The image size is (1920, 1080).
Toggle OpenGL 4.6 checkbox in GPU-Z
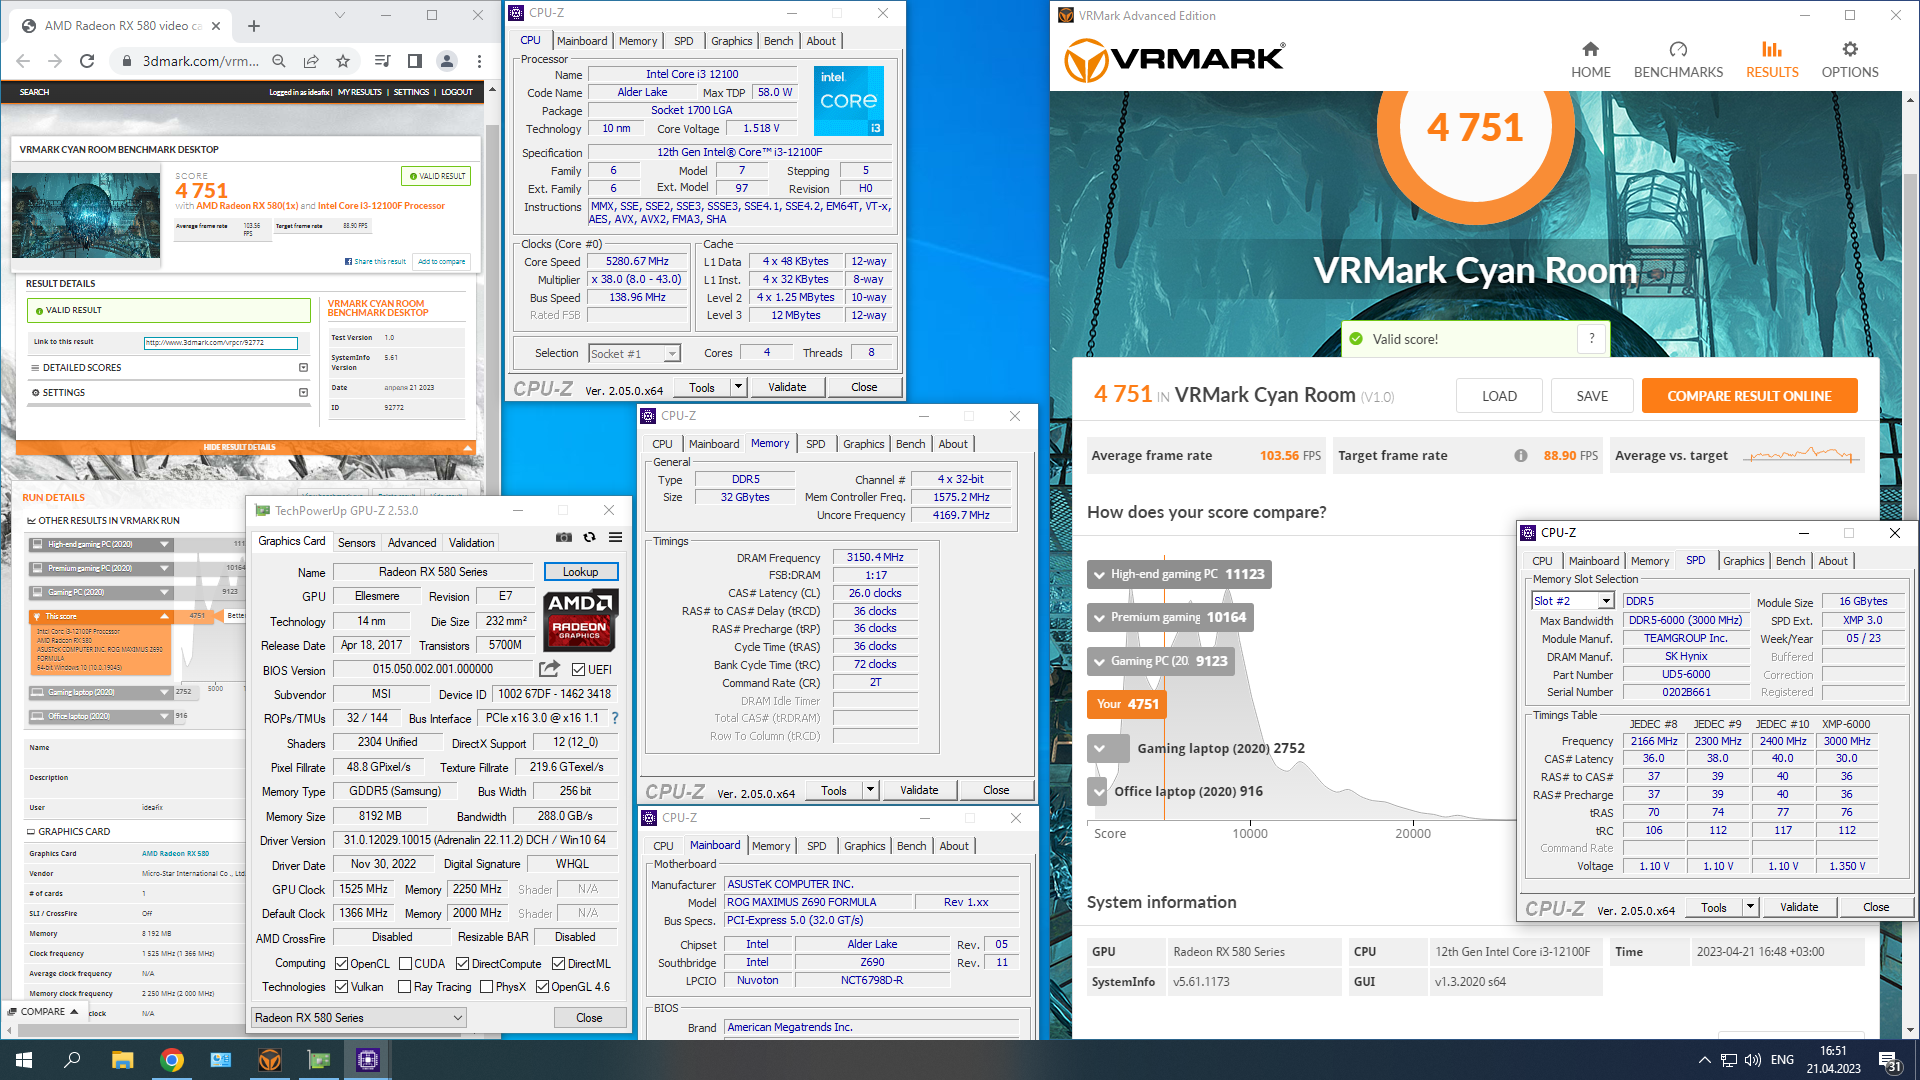pos(542,987)
